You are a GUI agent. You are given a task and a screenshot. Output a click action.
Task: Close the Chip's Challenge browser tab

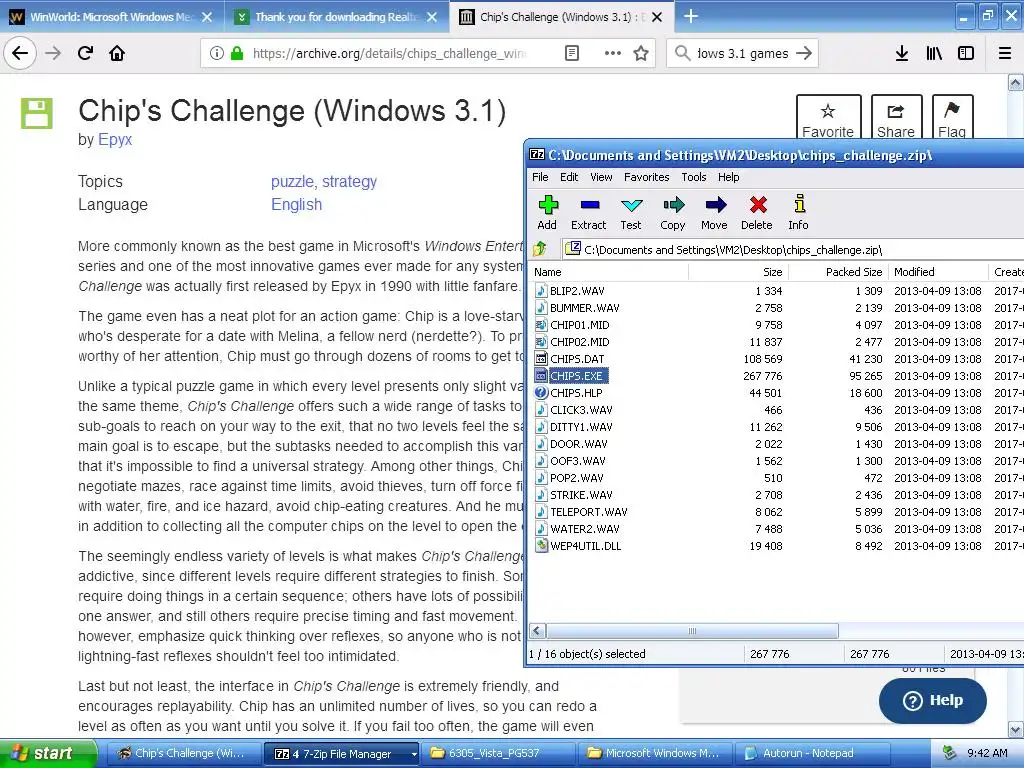[x=658, y=17]
